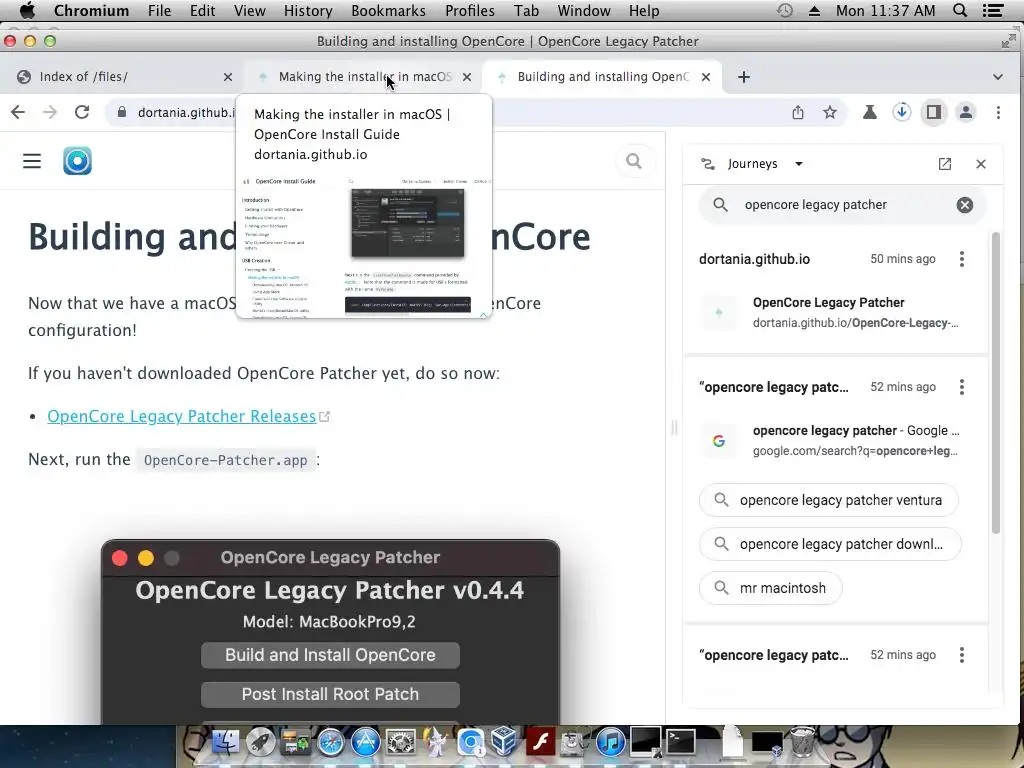Expand the tab search chevron

coord(998,77)
